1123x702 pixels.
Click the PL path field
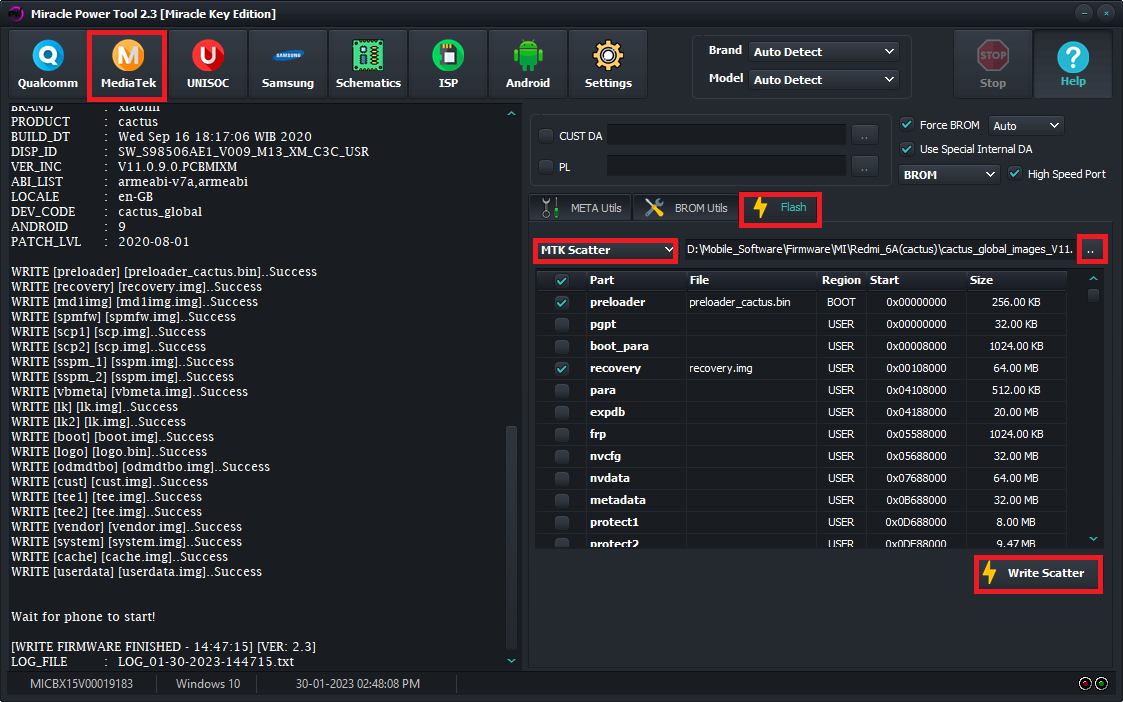[726, 166]
